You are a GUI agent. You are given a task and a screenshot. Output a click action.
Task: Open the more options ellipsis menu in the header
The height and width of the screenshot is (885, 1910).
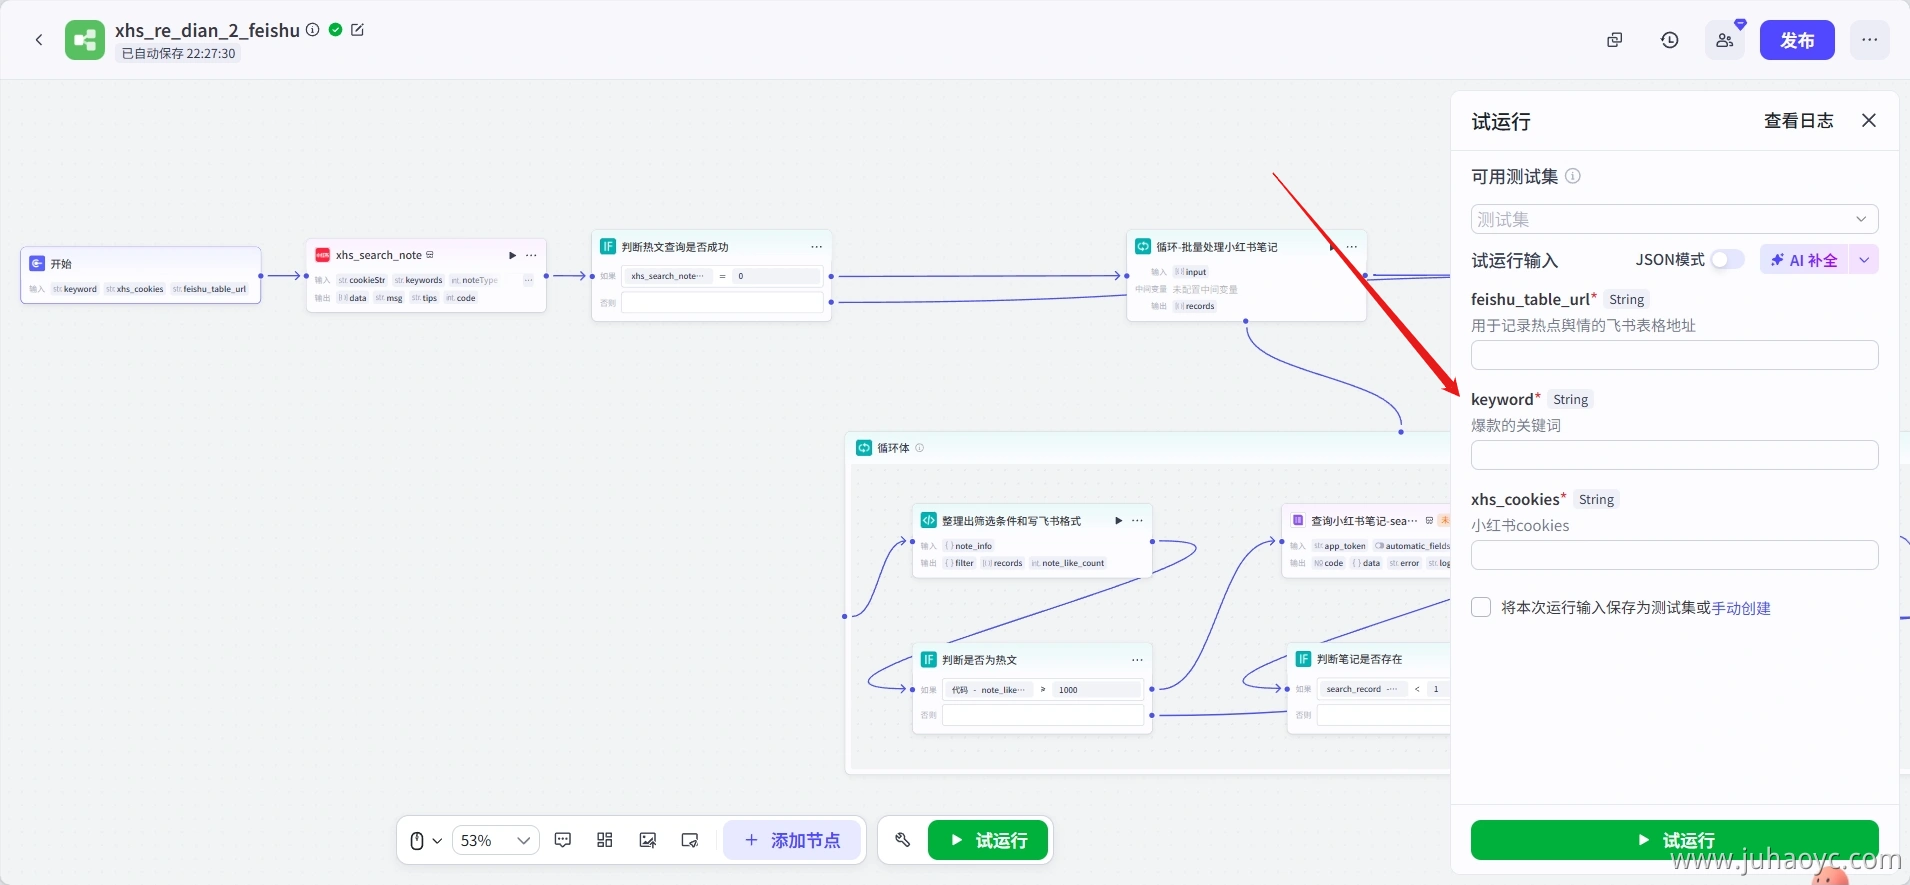1870,40
